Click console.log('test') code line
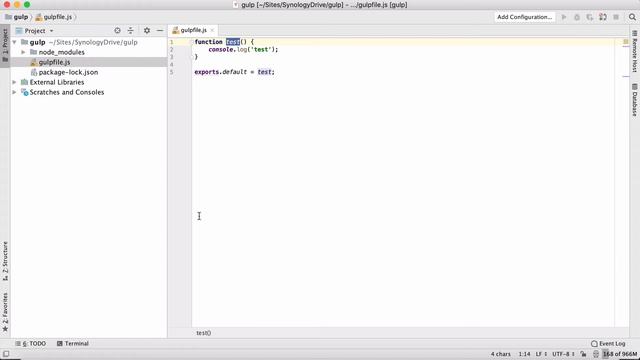This screenshot has width=640, height=360. click(243, 49)
